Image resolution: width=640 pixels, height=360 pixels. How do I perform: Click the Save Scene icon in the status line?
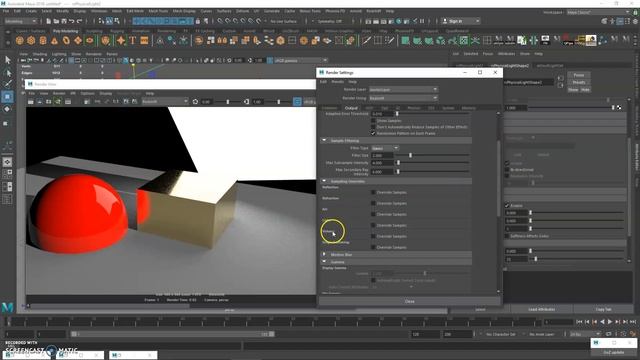[64, 21]
